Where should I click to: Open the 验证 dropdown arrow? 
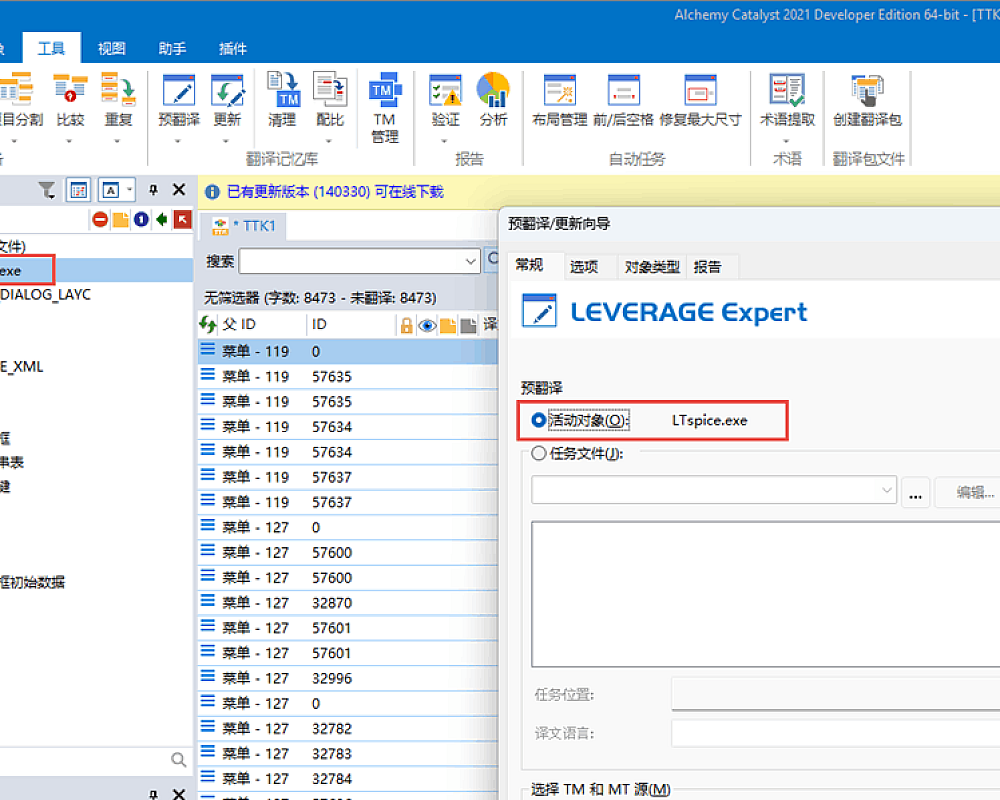tap(445, 141)
